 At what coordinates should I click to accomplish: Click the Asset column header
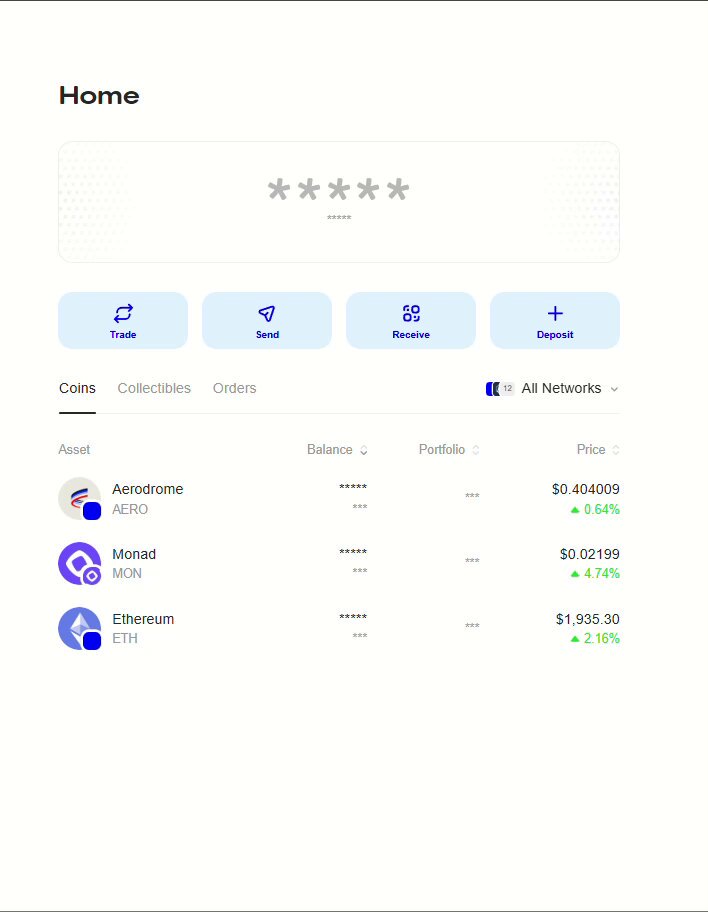(74, 450)
